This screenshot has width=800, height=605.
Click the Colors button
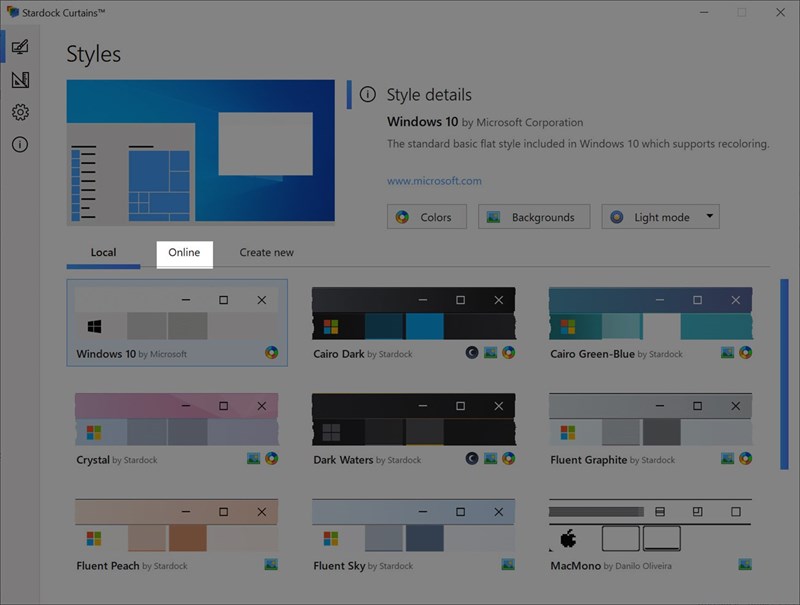[x=427, y=217]
